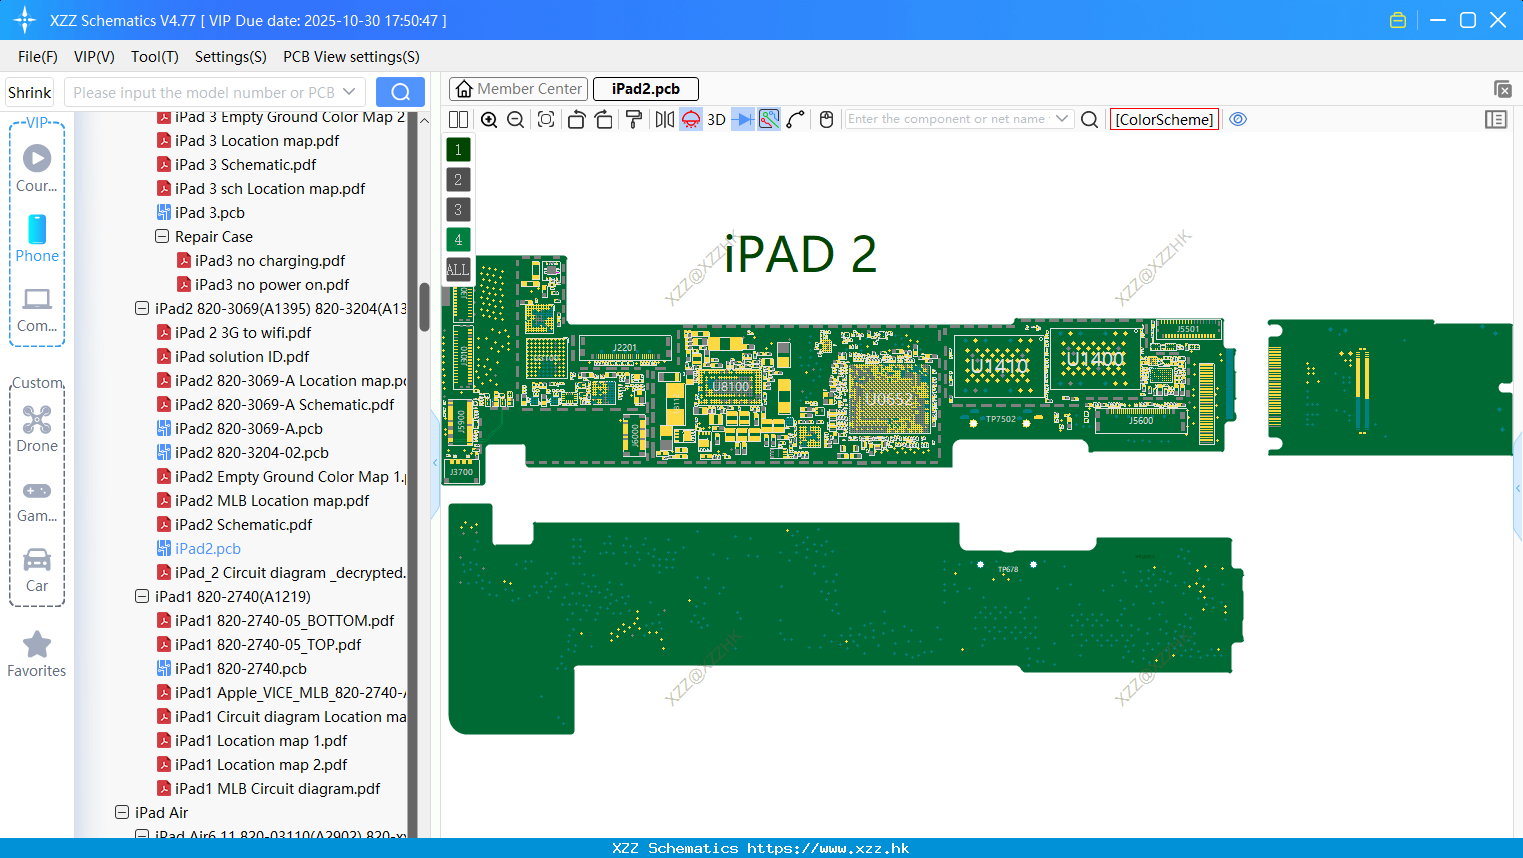Open the component name dropdown arrow
Screen dimensions: 1523x858
point(1063,119)
